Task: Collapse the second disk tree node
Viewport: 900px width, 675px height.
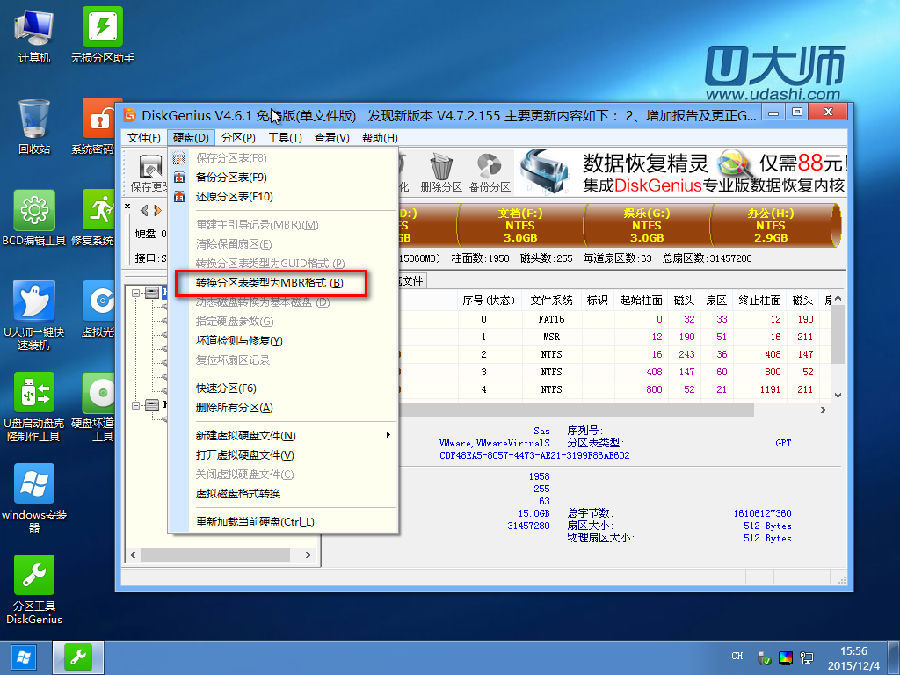Action: point(136,405)
